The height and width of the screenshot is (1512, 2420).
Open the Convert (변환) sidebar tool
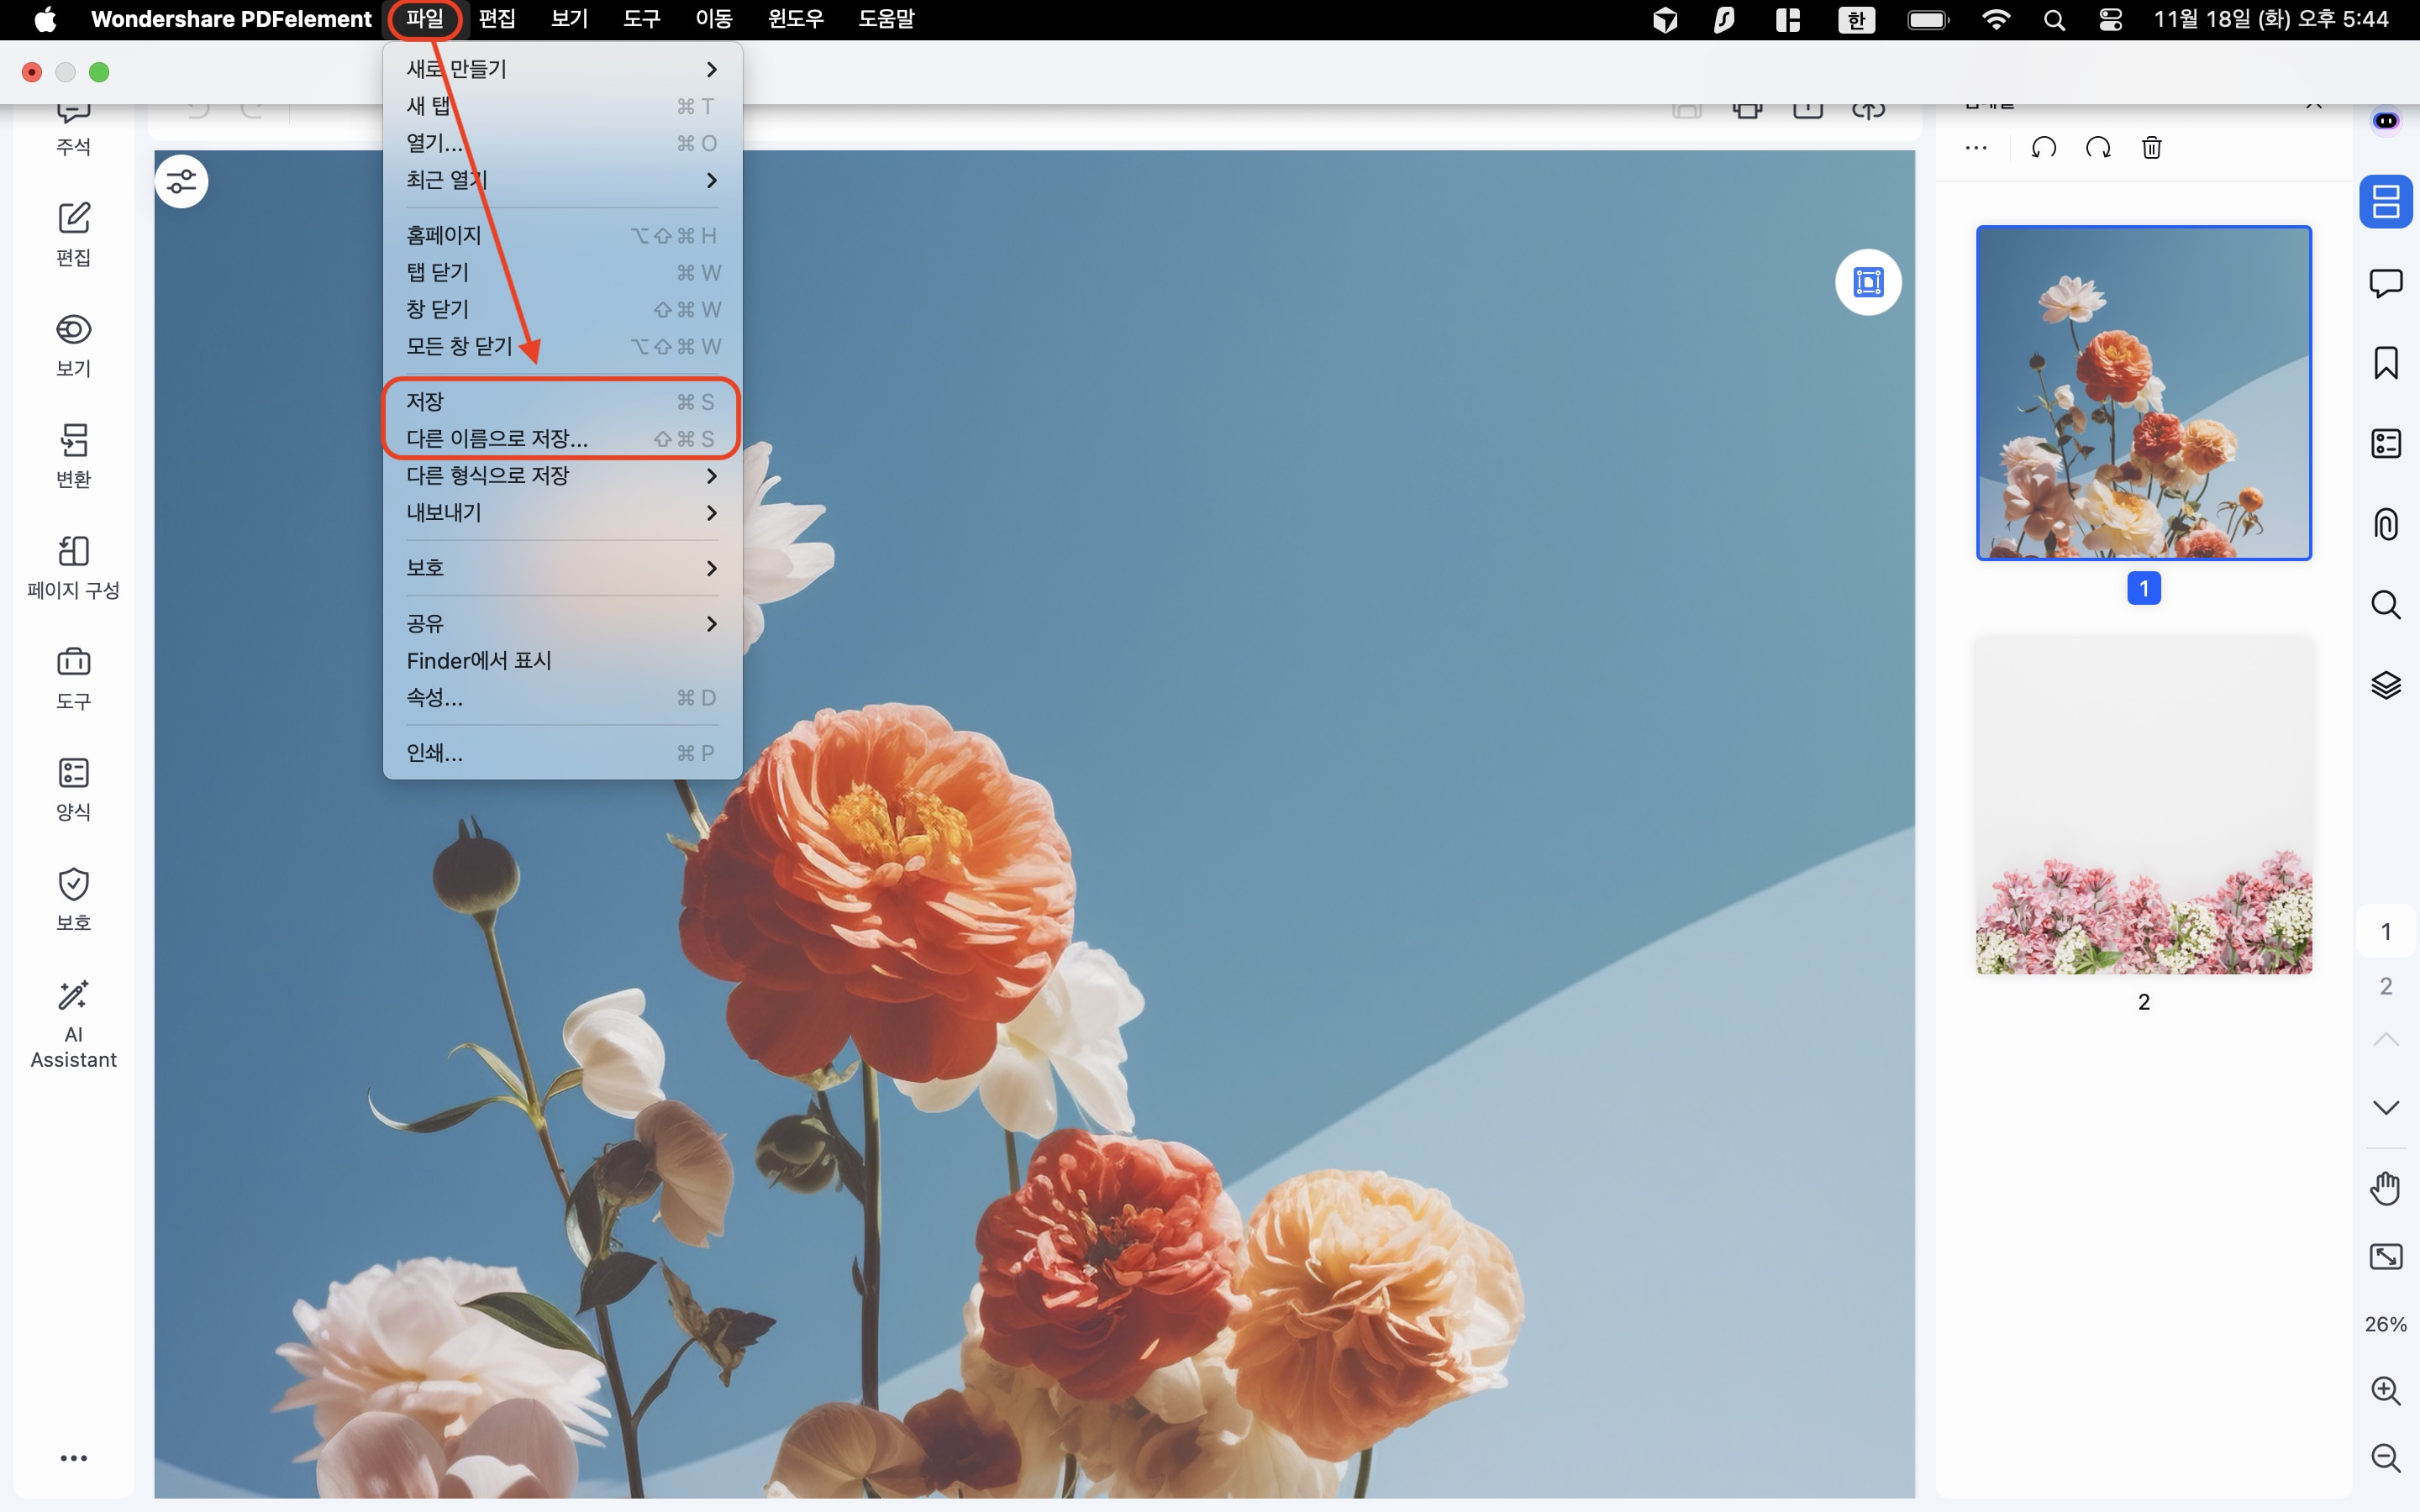point(73,455)
